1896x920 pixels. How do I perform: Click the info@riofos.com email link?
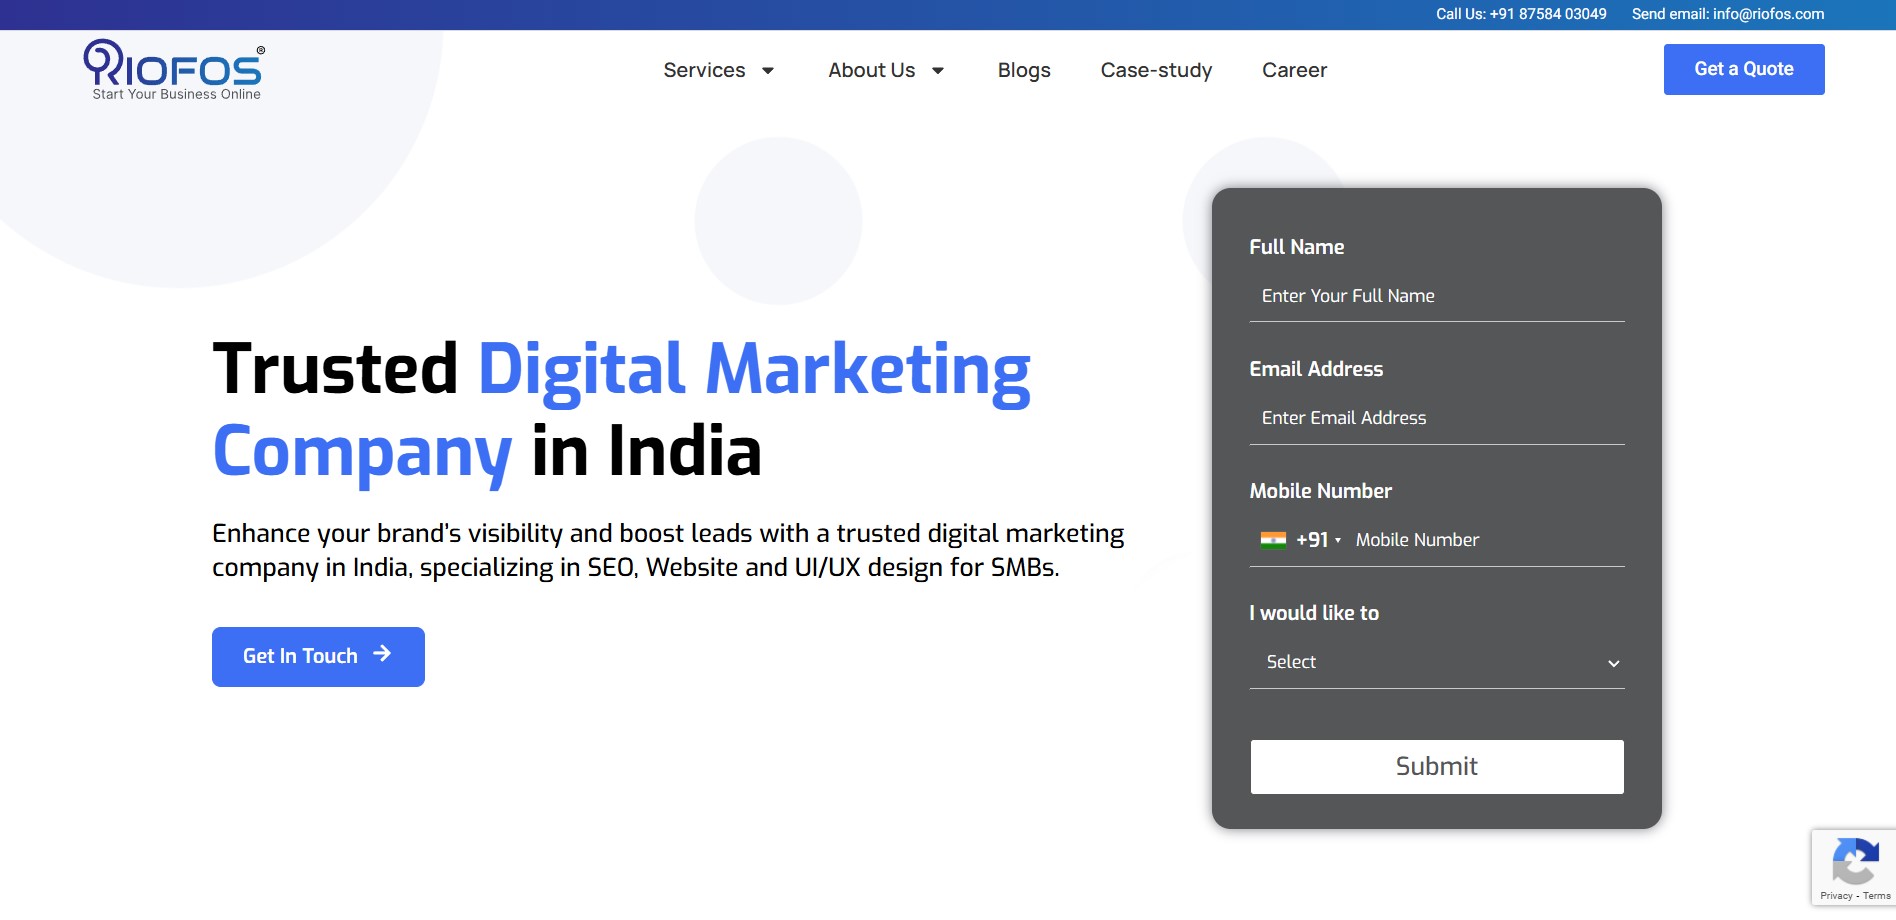pos(1728,14)
